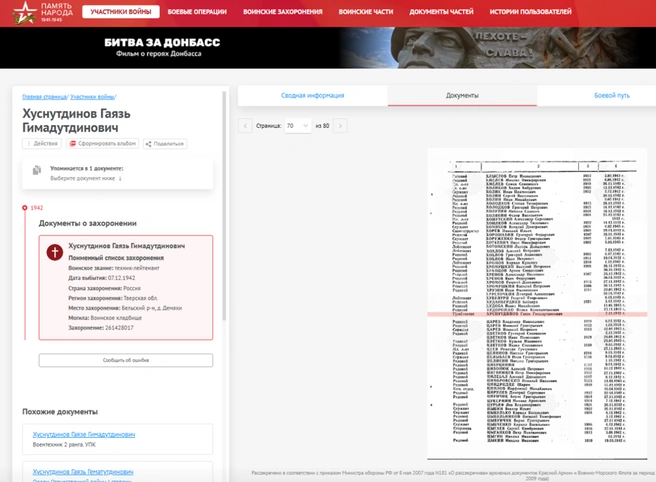The height and width of the screenshot is (482, 656).
Task: Go to previous document page arrow
Action: [x=245, y=126]
